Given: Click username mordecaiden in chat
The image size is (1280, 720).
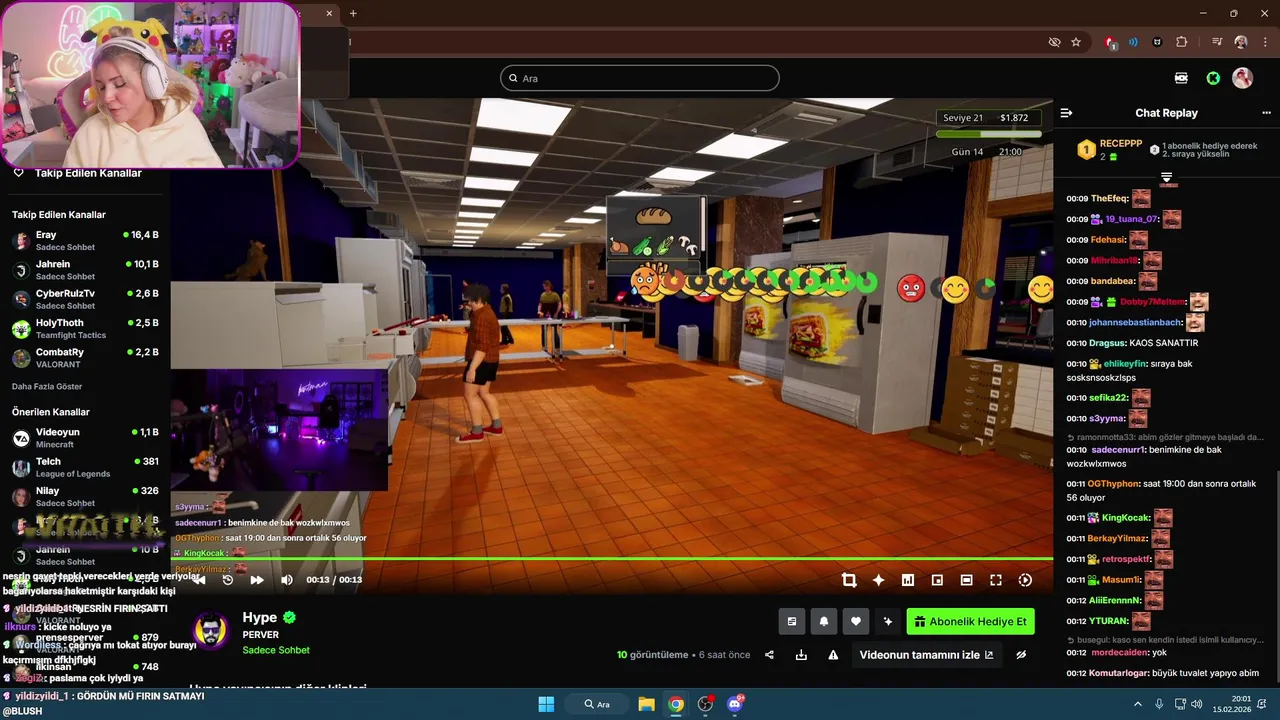Looking at the screenshot, I should tap(1117, 652).
